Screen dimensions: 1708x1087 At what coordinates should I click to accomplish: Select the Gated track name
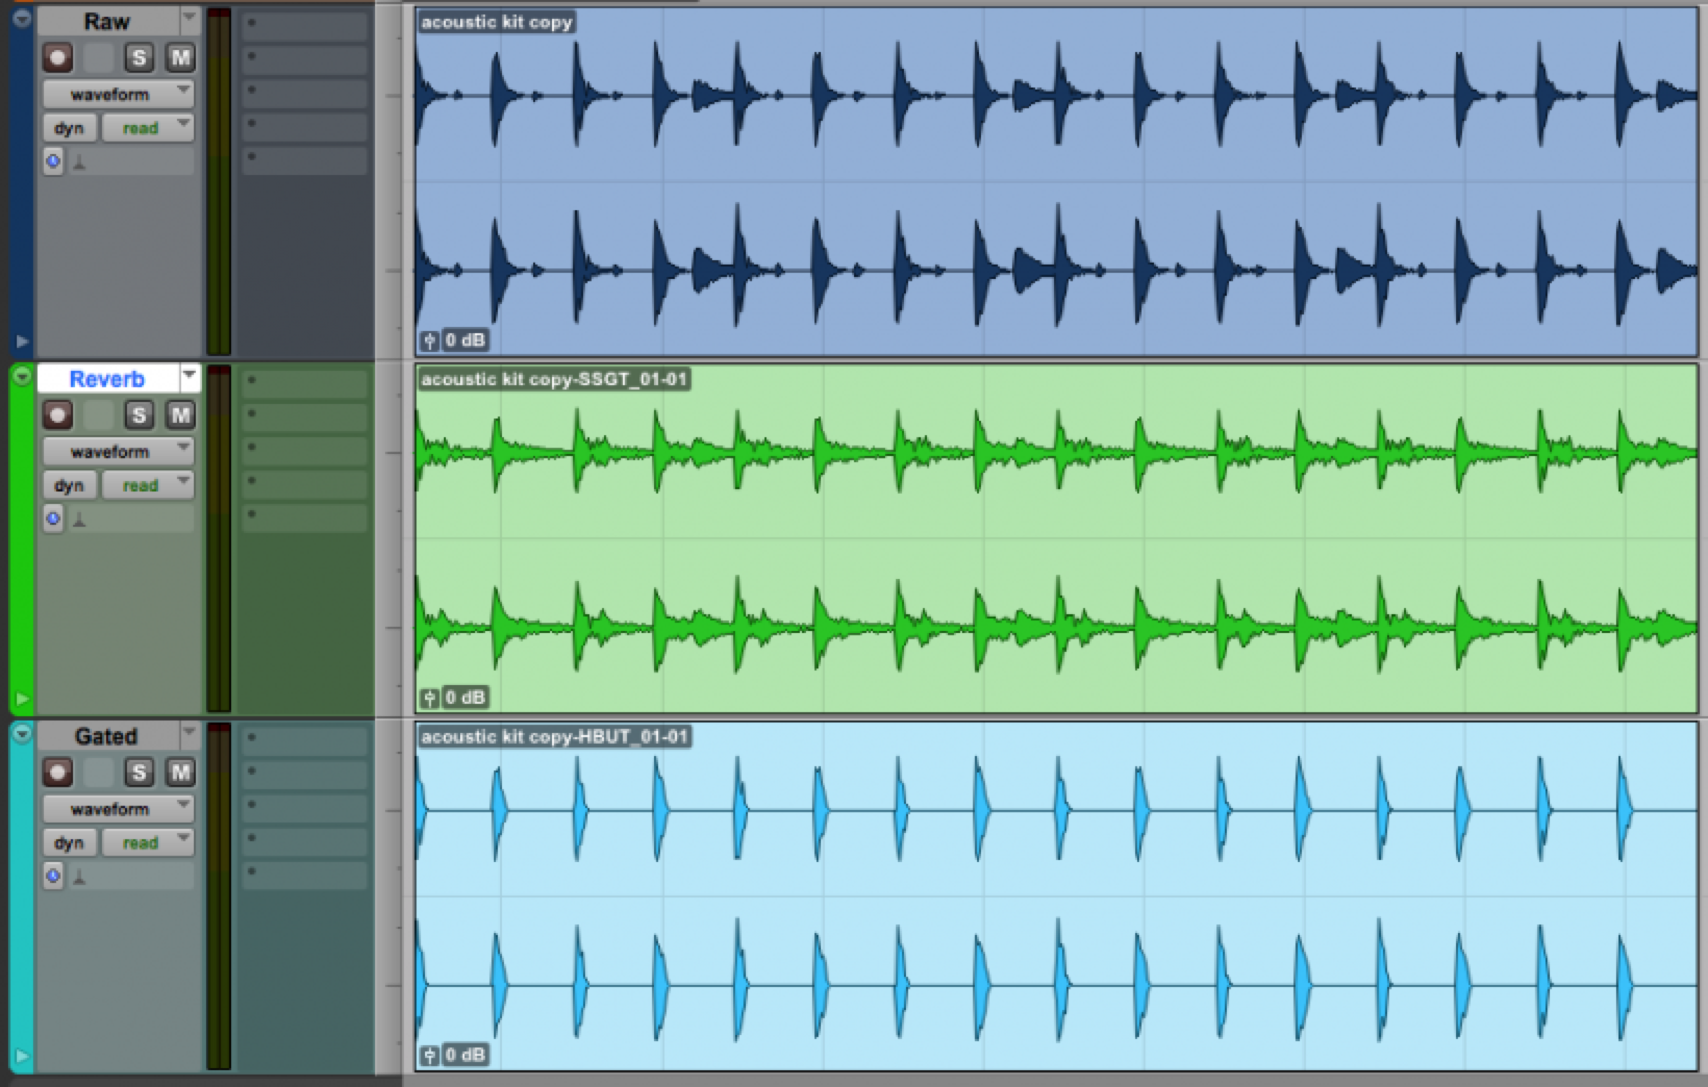pos(107,736)
